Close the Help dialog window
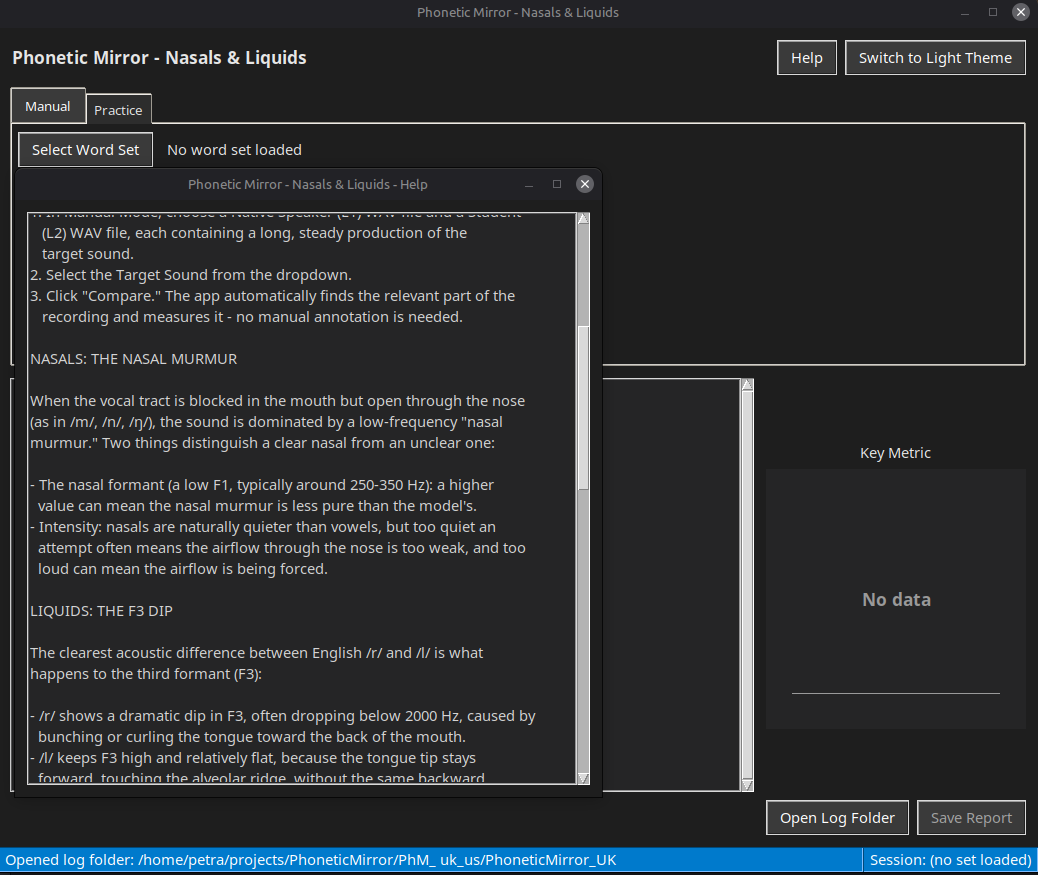 pos(585,184)
